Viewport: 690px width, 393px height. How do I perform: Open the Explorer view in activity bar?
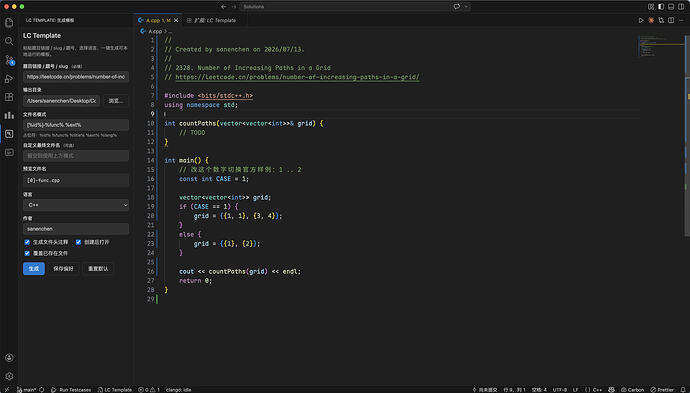(9, 22)
